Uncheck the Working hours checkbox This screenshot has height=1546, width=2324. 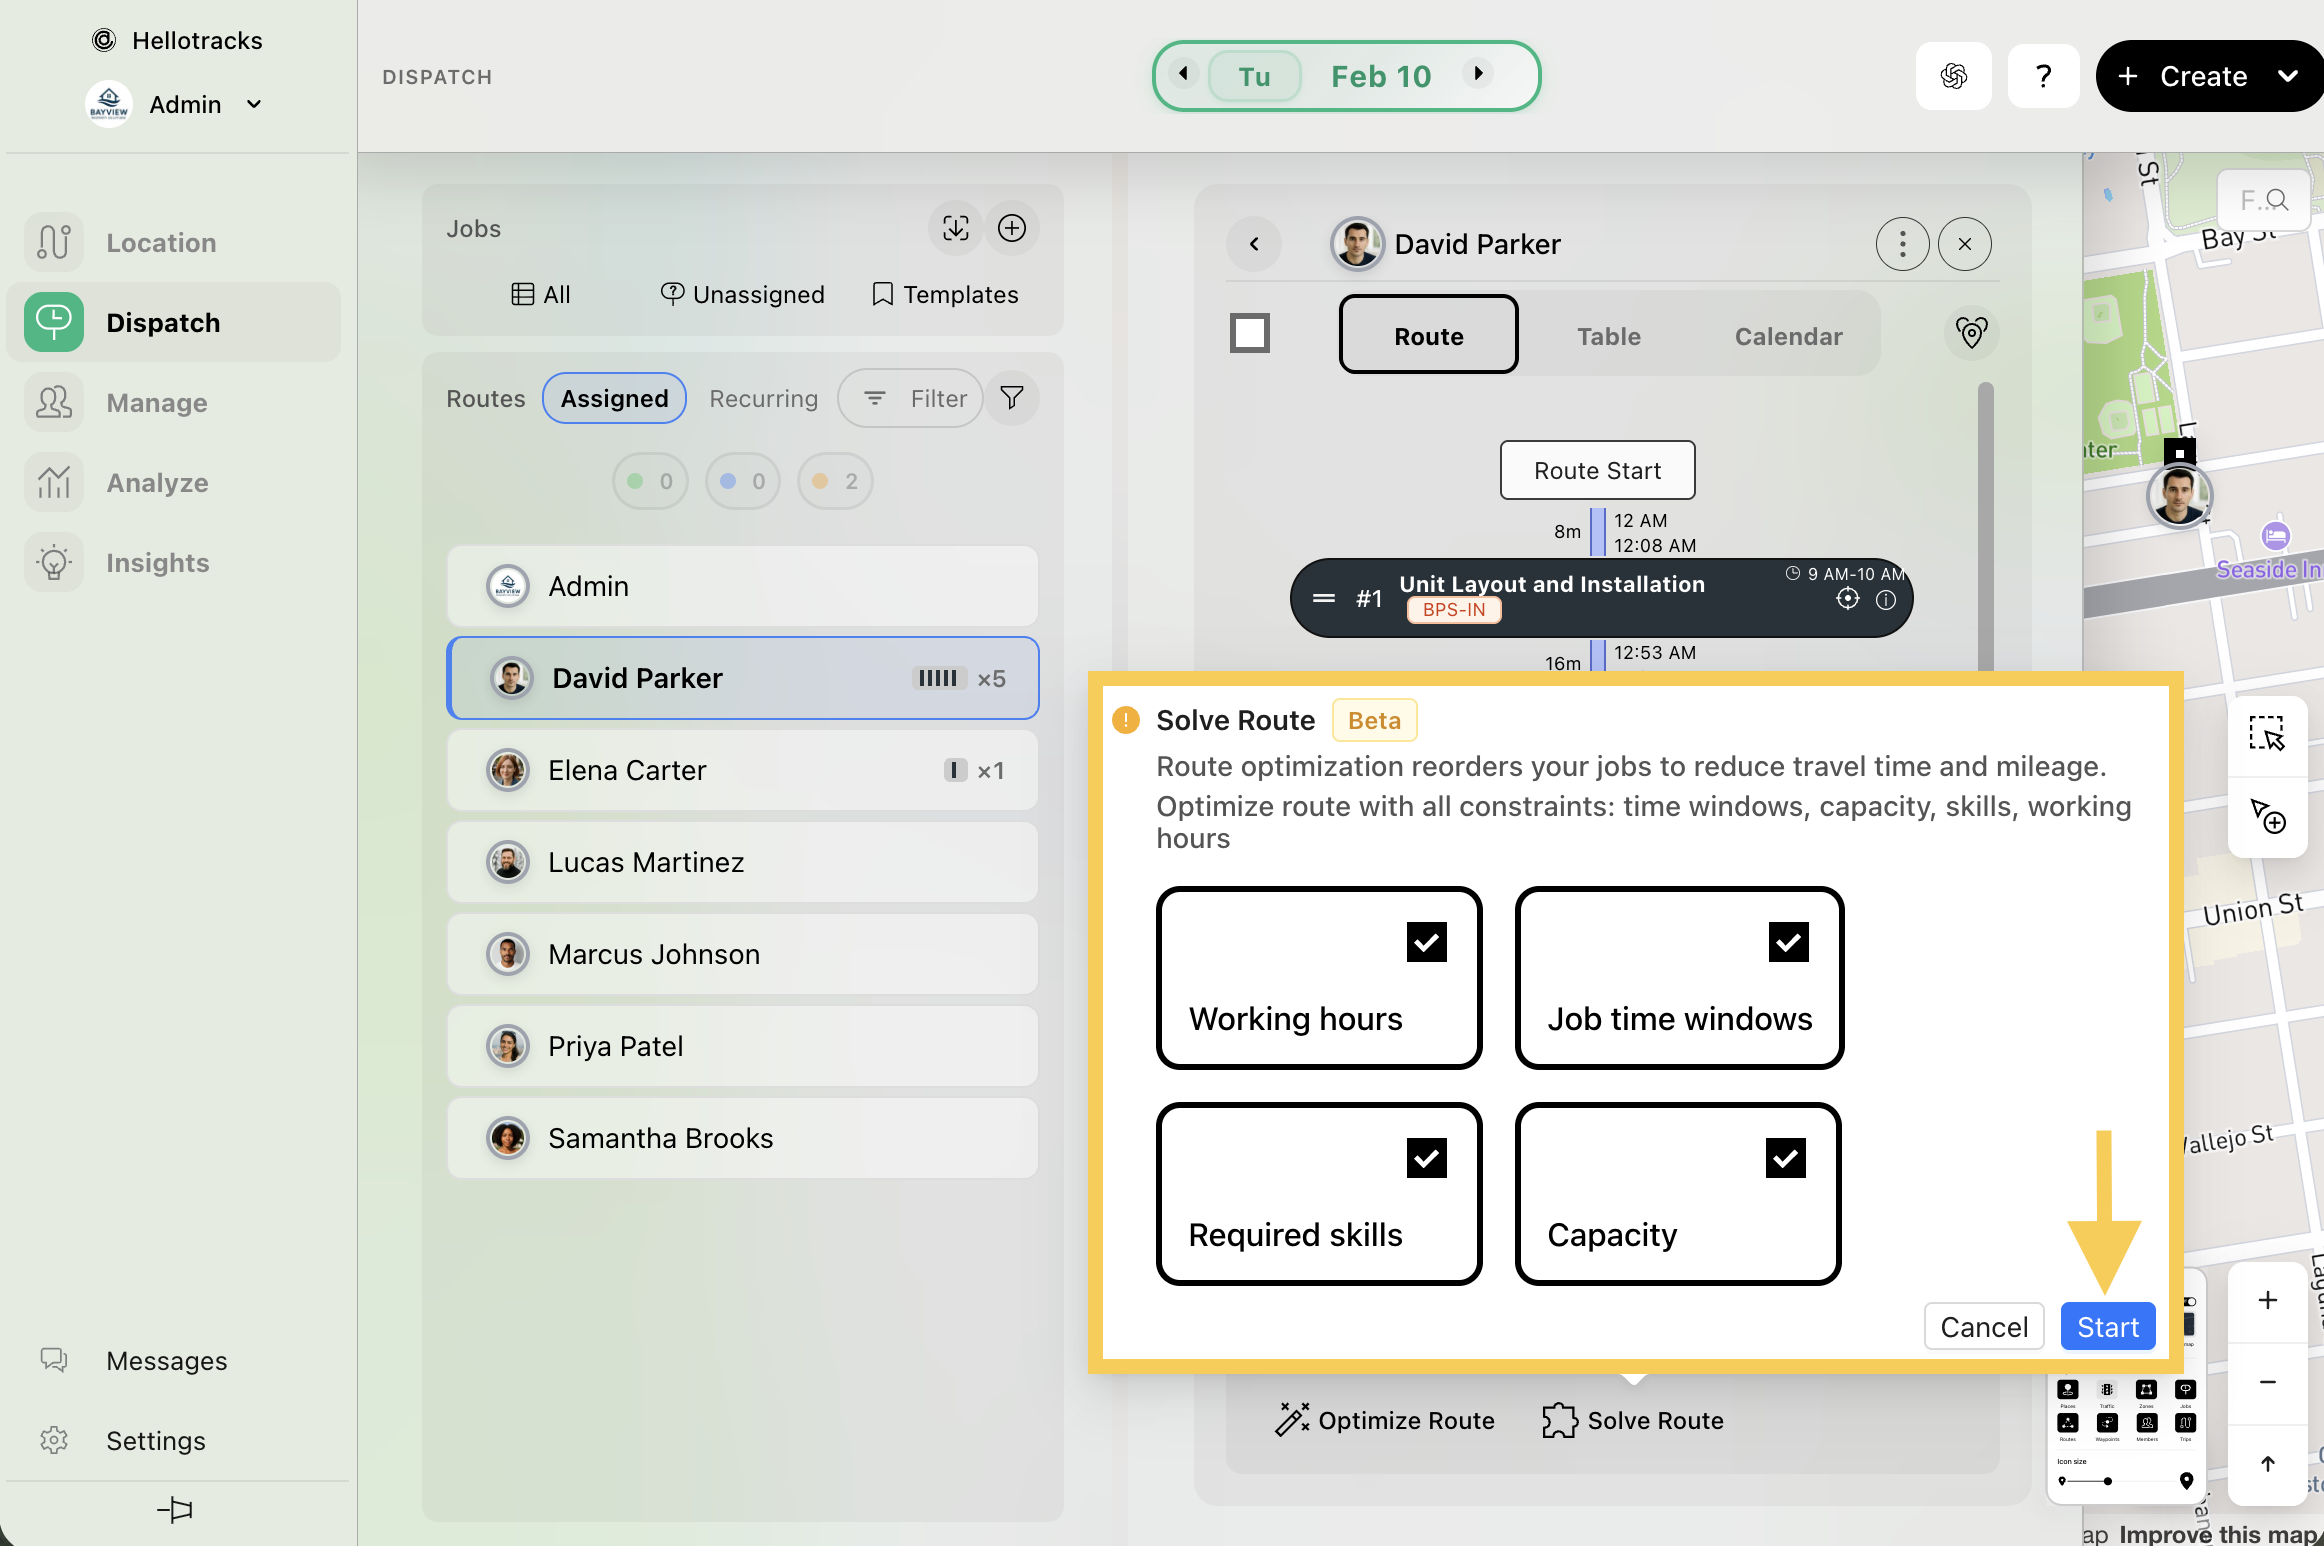[x=1426, y=942]
